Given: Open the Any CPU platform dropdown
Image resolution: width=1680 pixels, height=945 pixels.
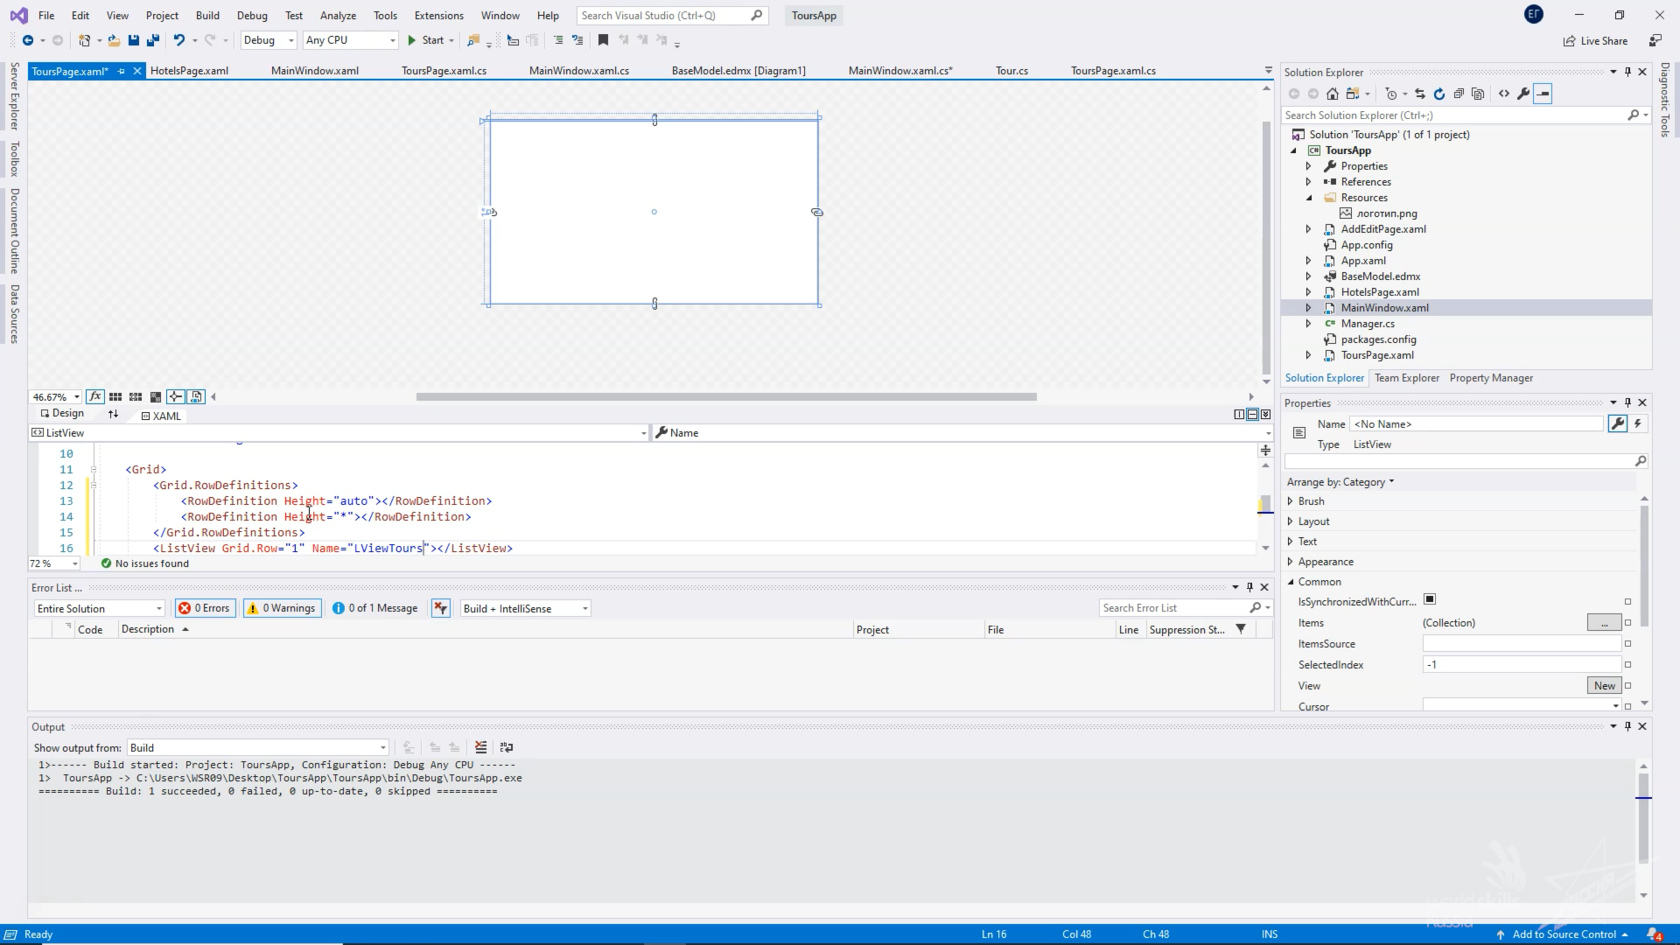Looking at the screenshot, I should coord(350,40).
